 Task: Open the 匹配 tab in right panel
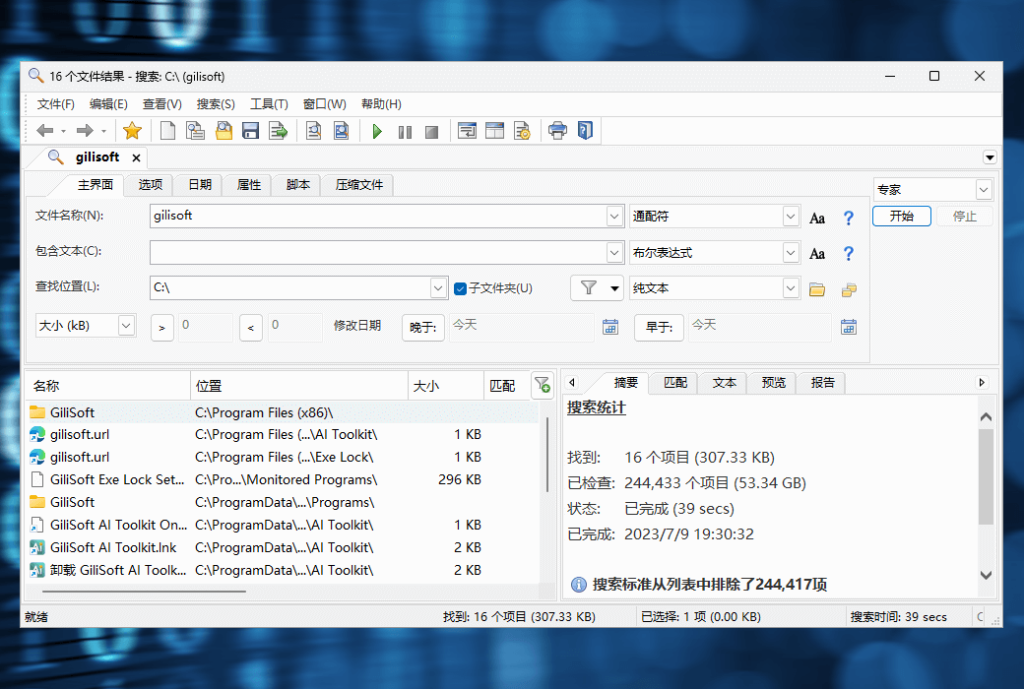(675, 383)
